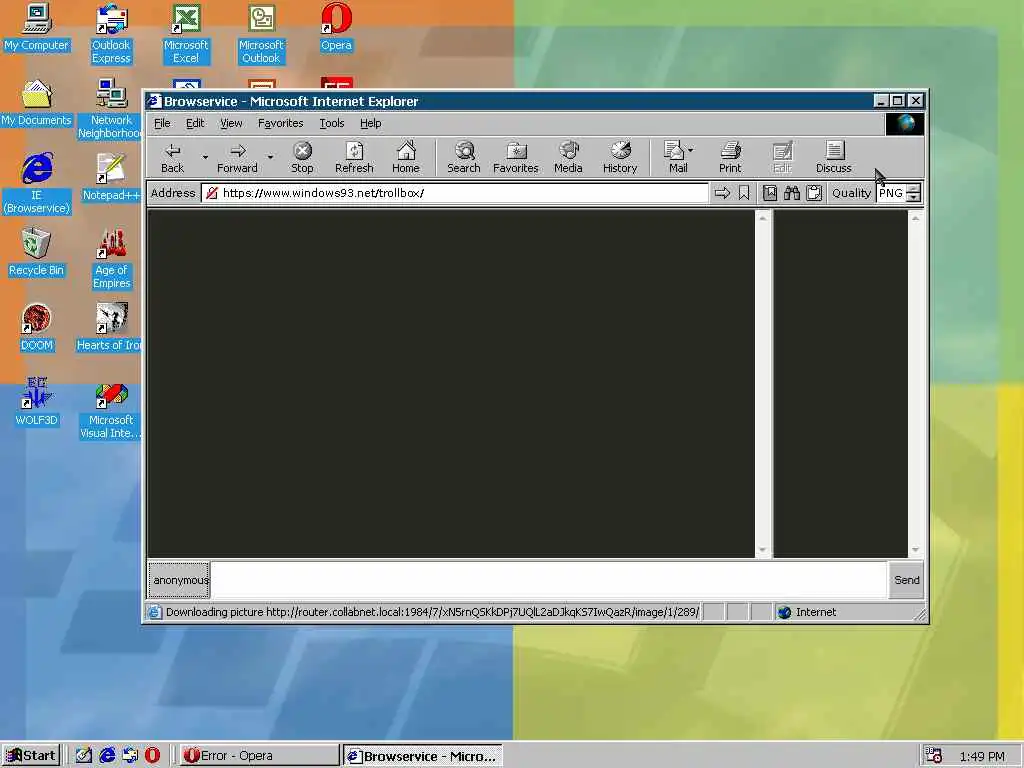
Task: Go back using the Back toolbar button
Action: pyautogui.click(x=172, y=157)
